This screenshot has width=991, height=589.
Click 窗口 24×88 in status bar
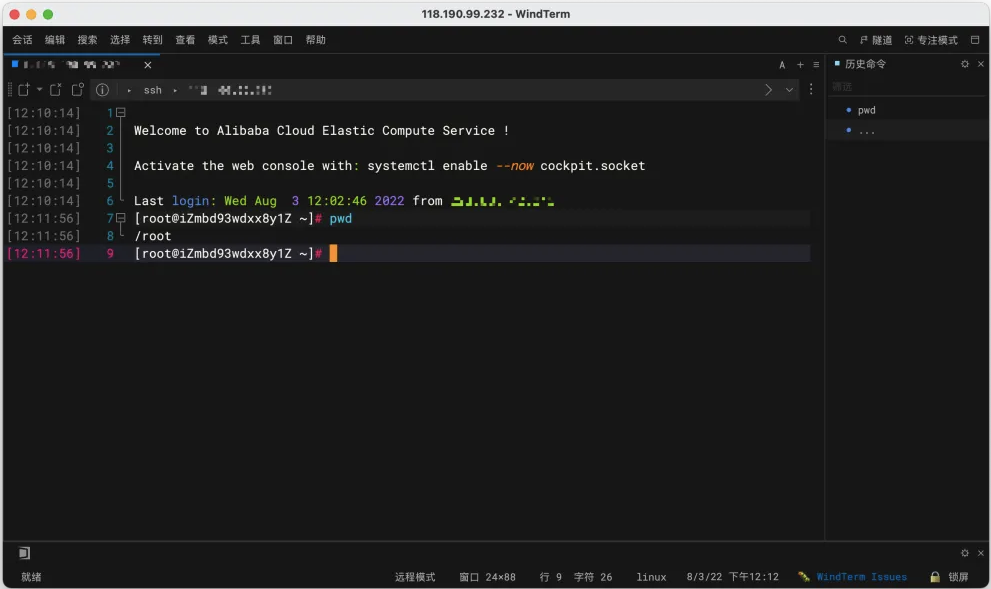pyautogui.click(x=487, y=577)
